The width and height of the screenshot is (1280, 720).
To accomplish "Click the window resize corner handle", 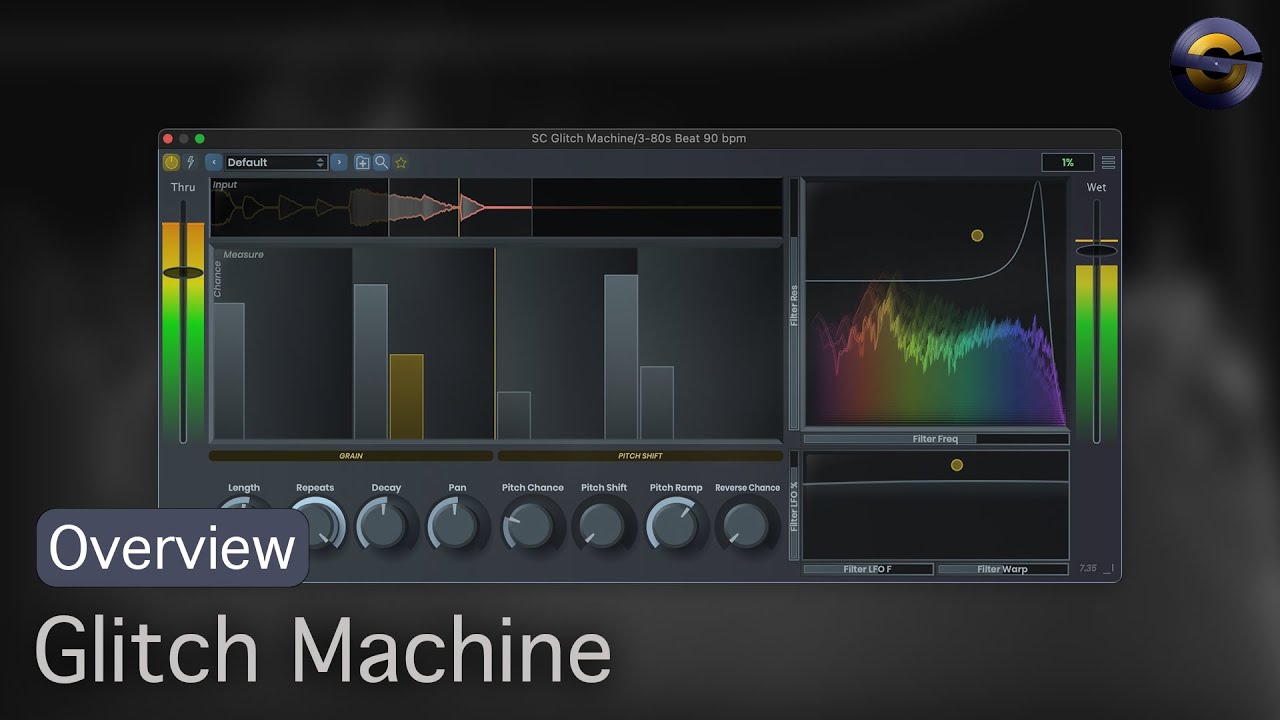I will point(1108,569).
